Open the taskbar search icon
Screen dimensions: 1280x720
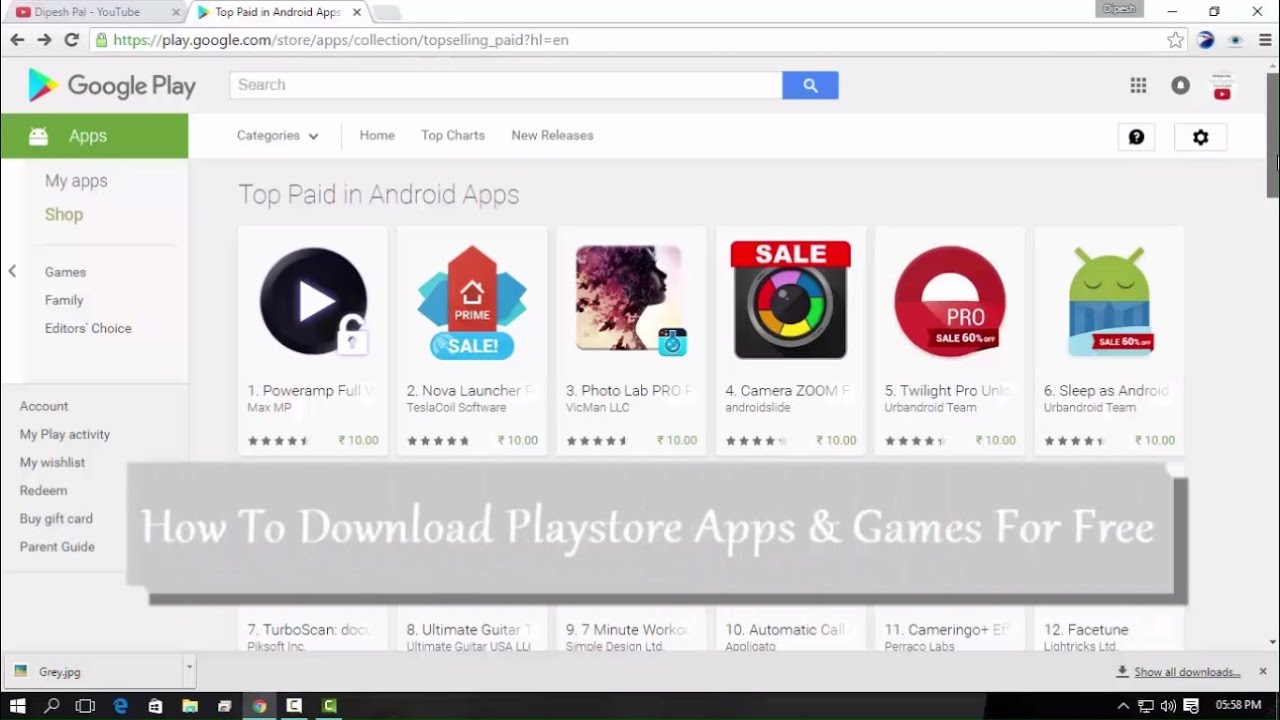(x=52, y=706)
